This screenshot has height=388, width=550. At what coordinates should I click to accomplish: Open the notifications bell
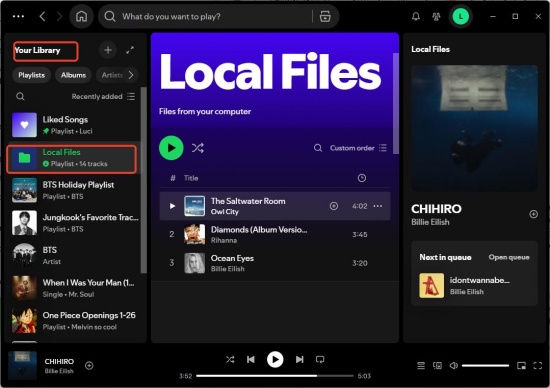pyautogui.click(x=416, y=16)
